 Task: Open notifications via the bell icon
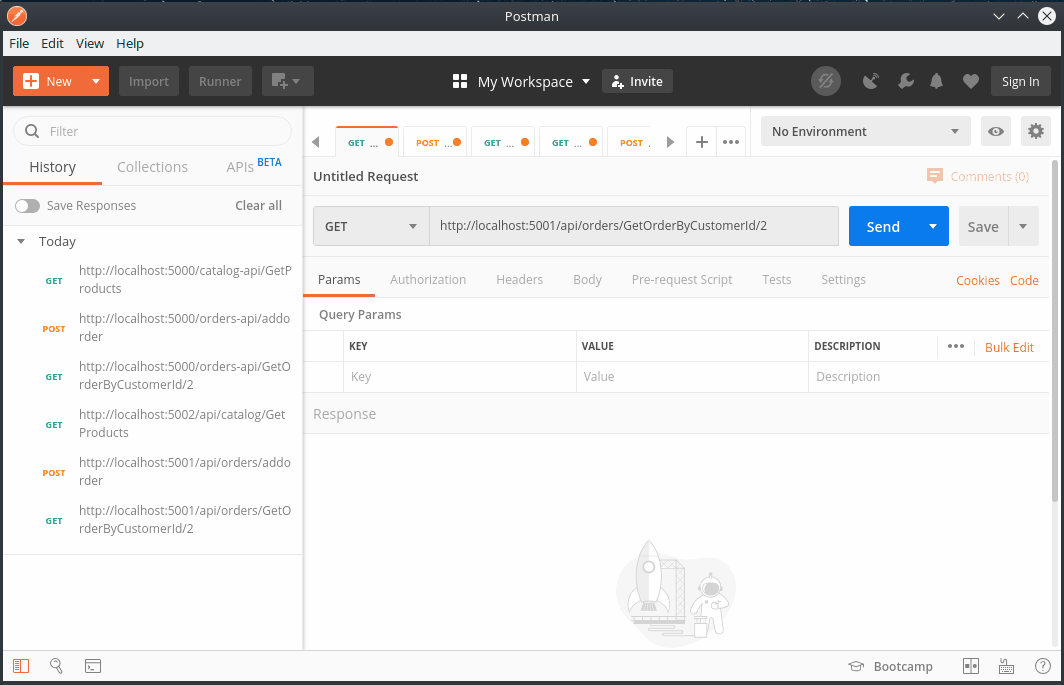pyautogui.click(x=936, y=81)
